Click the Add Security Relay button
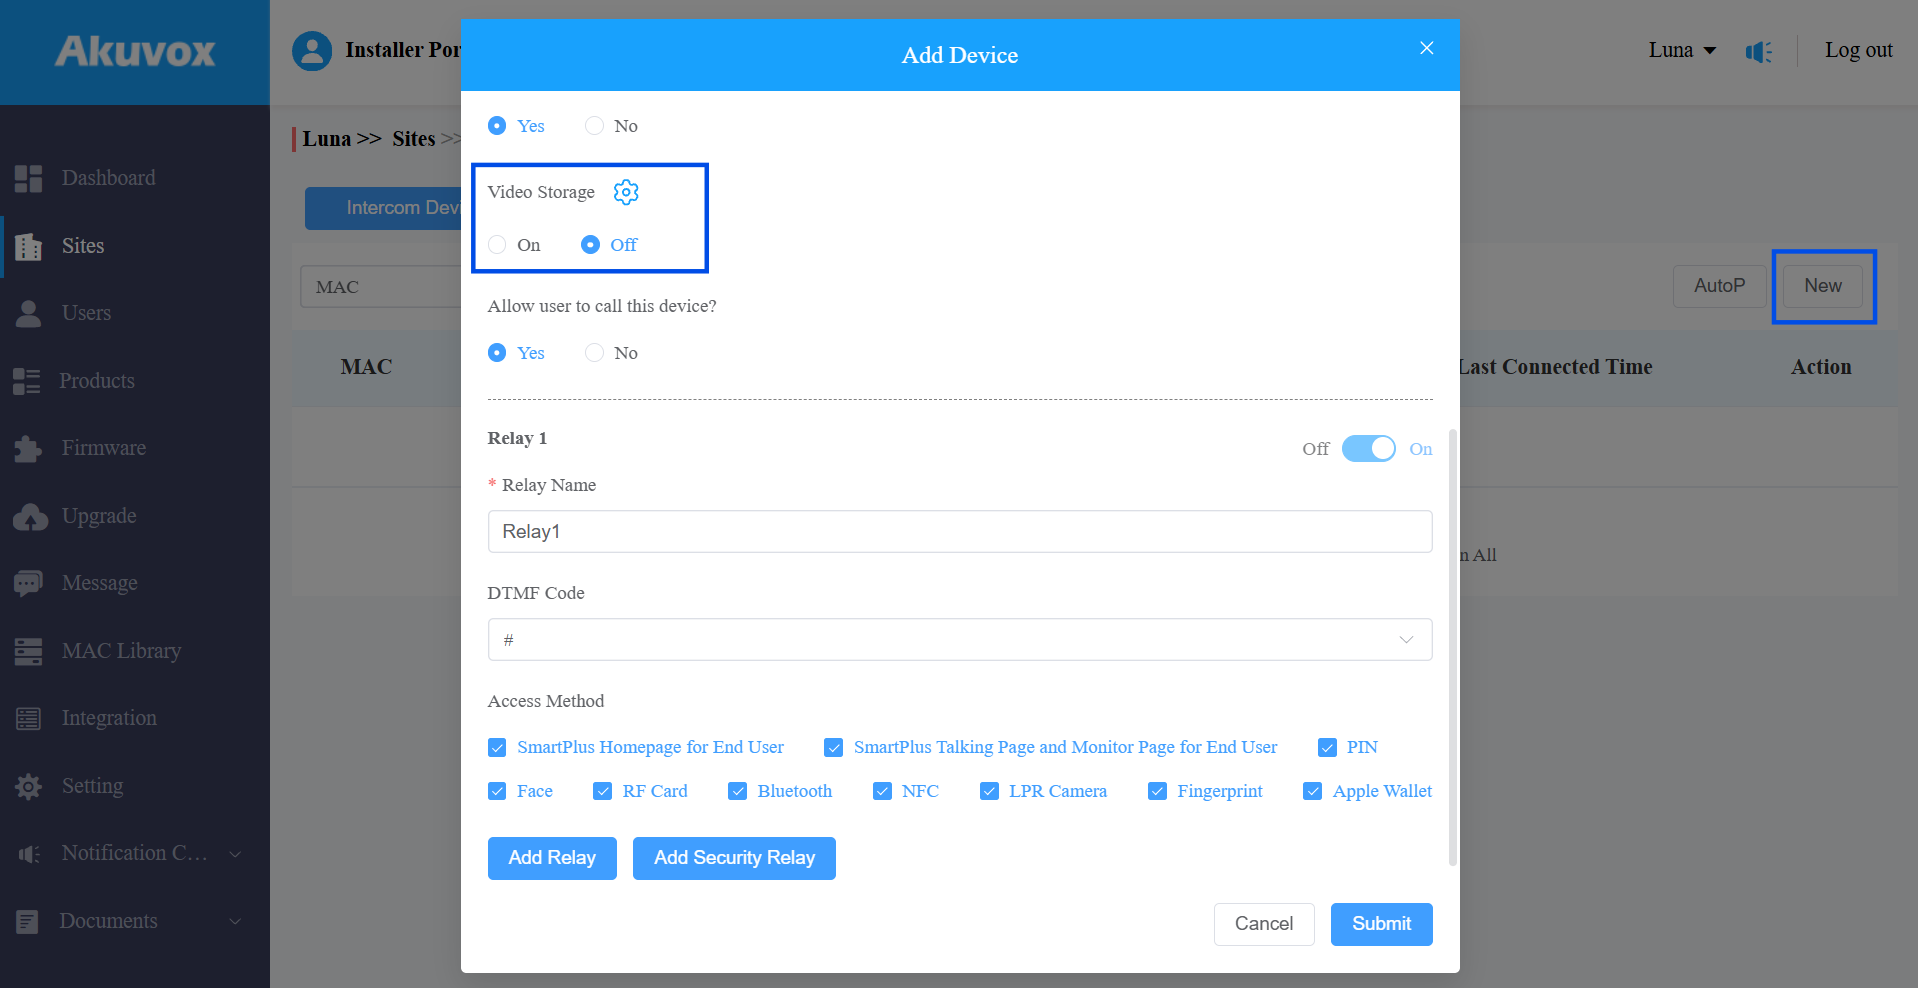Image resolution: width=1918 pixels, height=988 pixels. (x=734, y=858)
